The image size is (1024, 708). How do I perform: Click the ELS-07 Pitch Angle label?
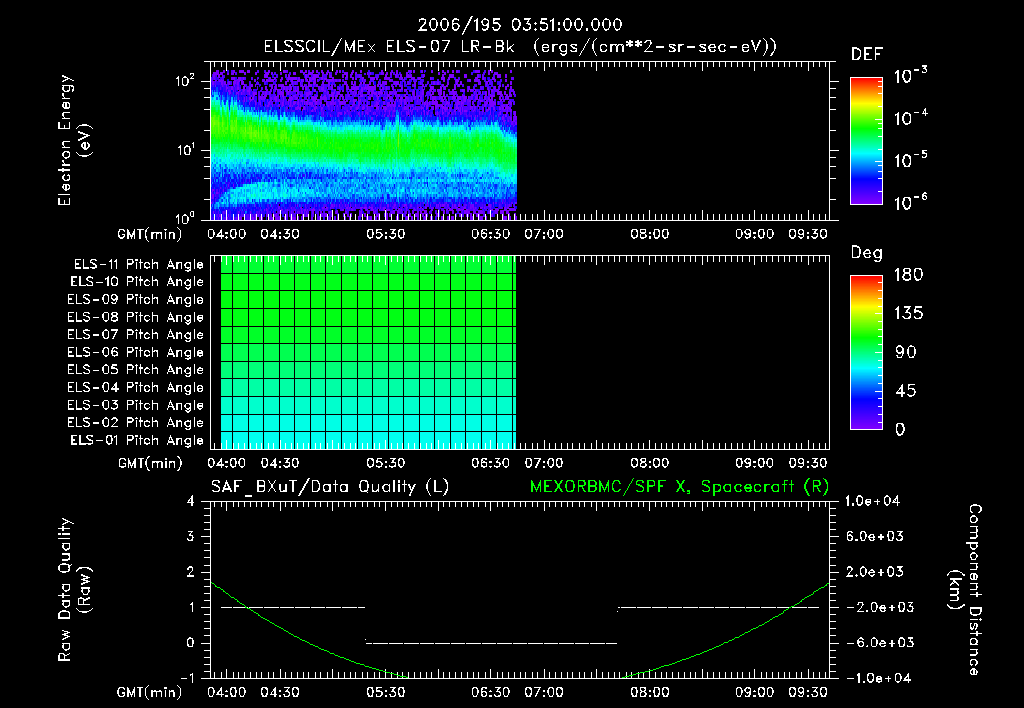[135, 335]
